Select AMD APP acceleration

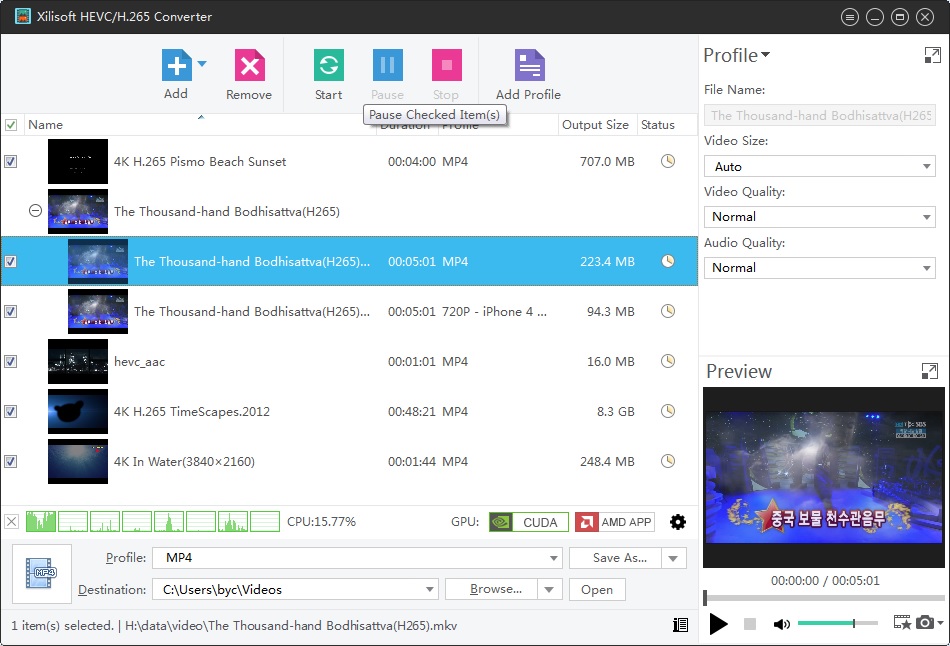(614, 521)
